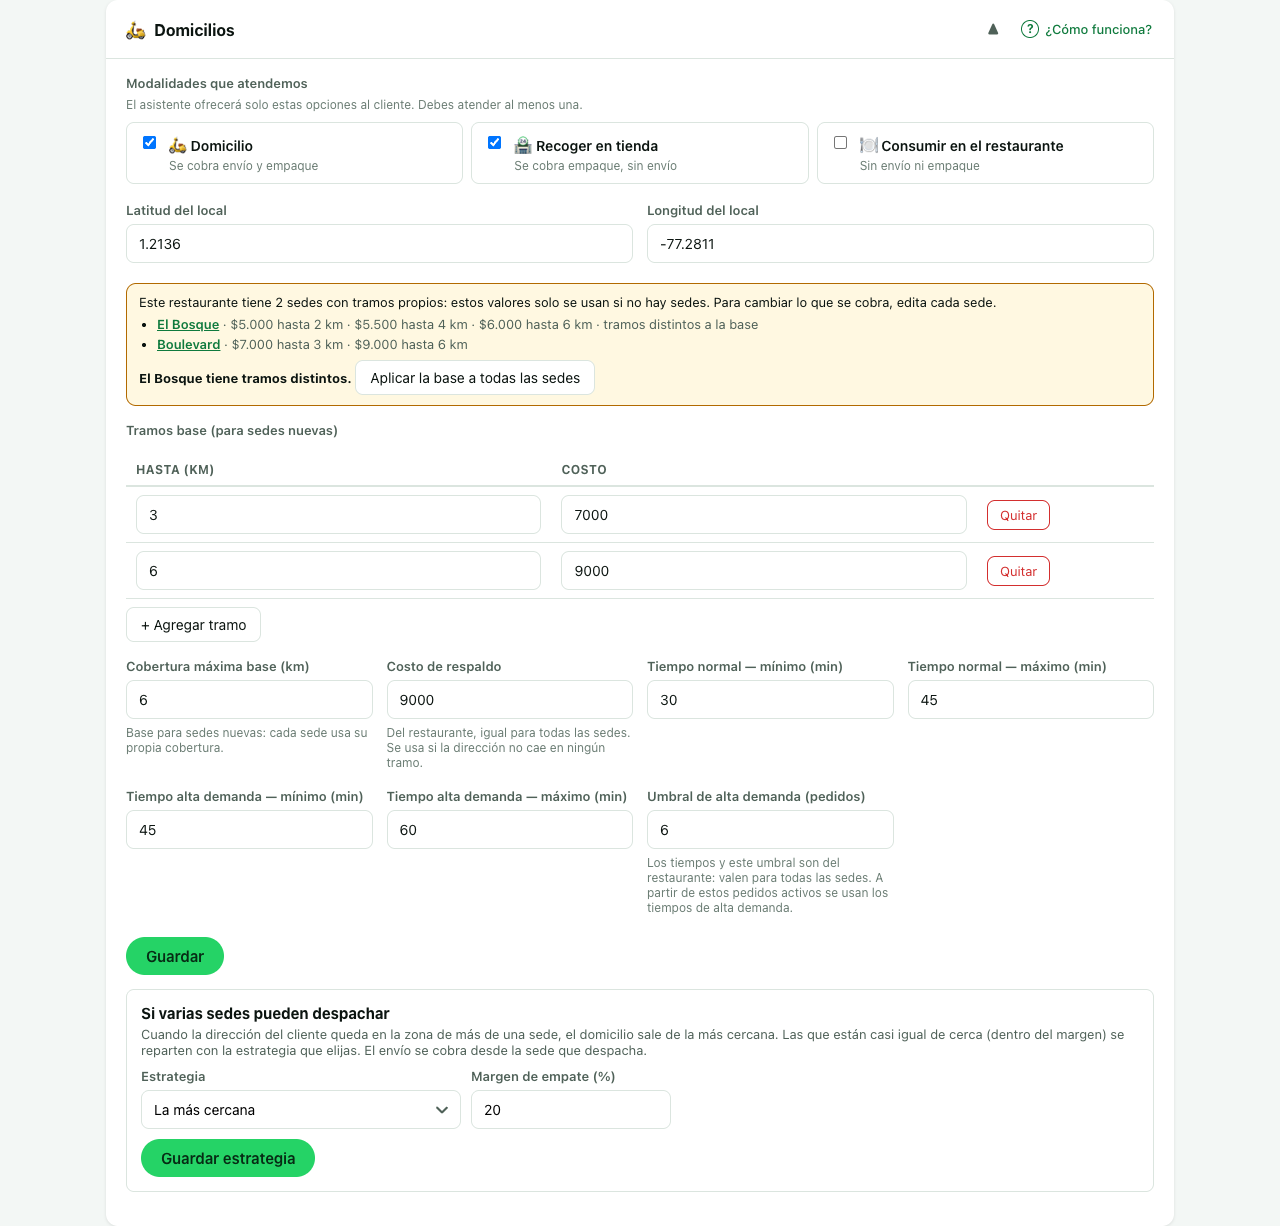The image size is (1280, 1226).
Task: Open the El Bosque sede link
Action: pos(188,325)
